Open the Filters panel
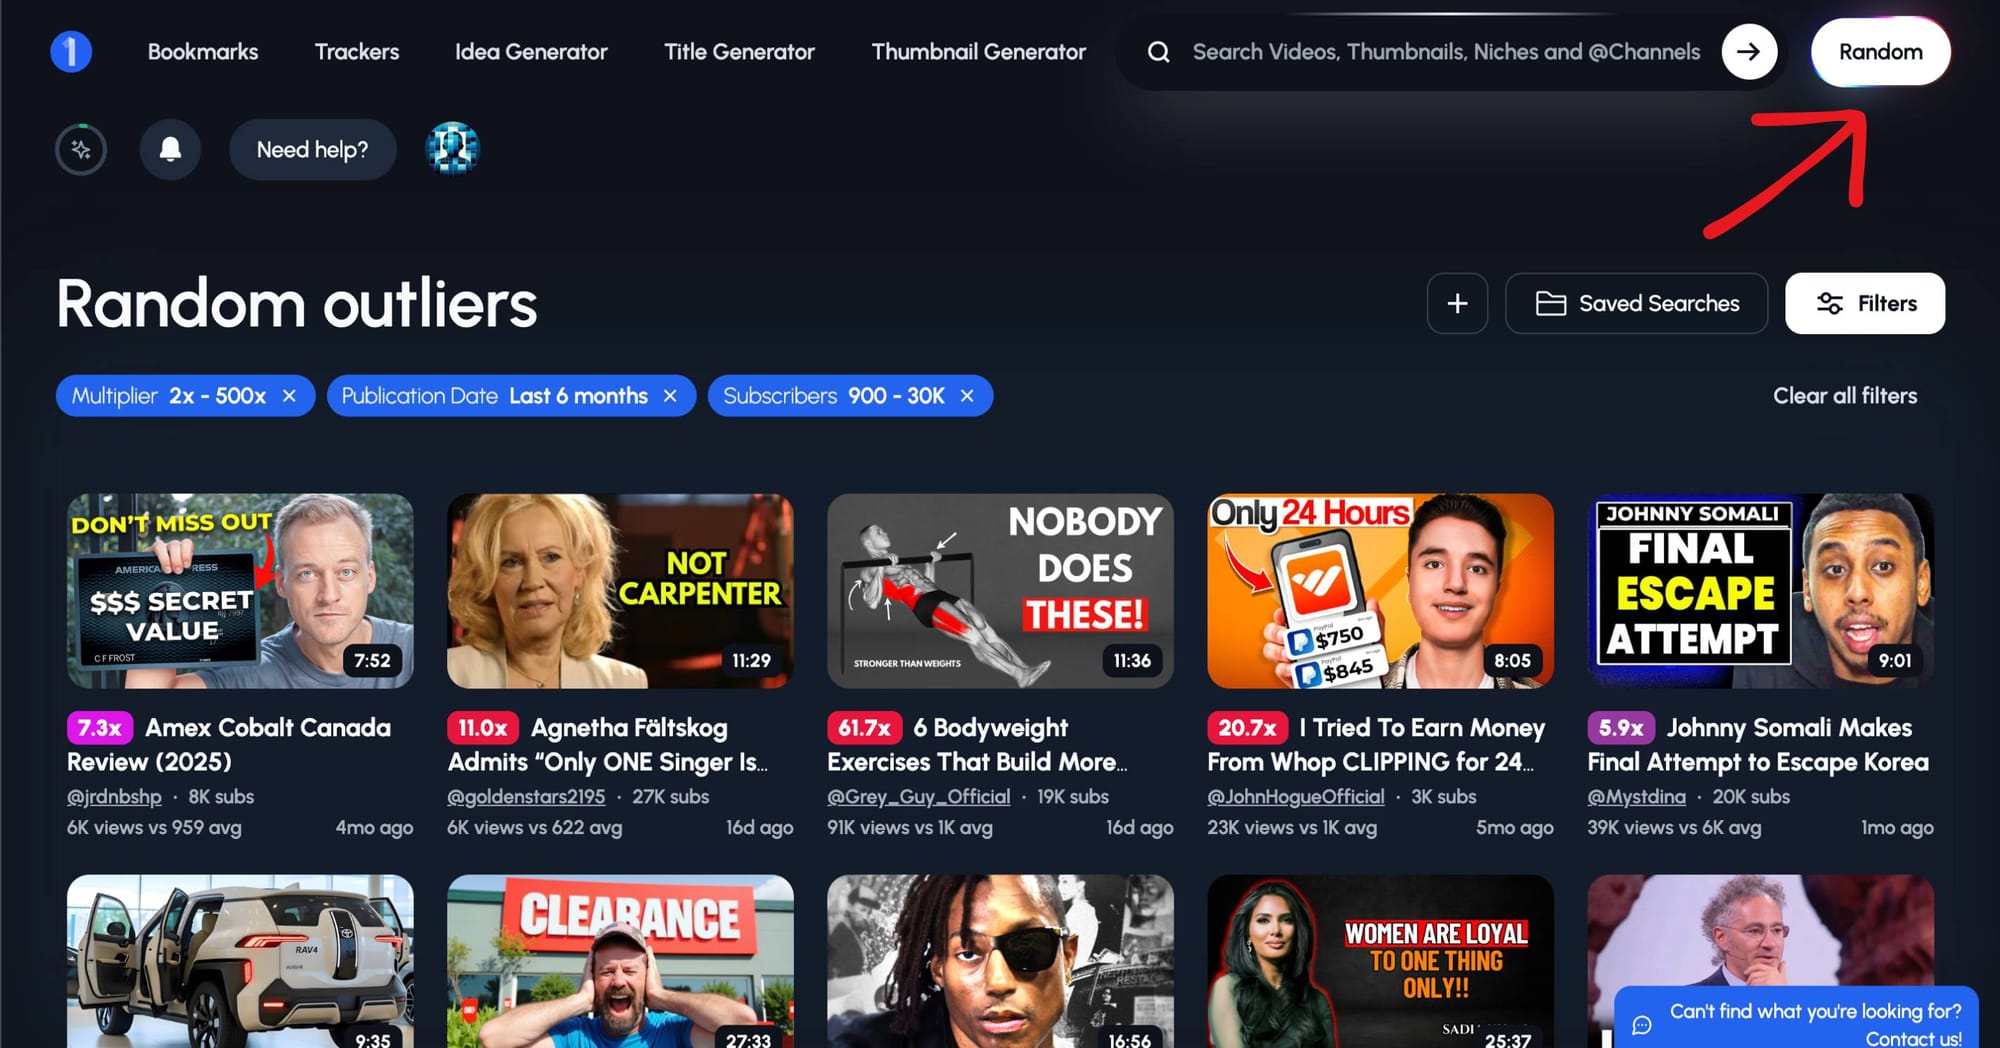Screen dimensions: 2000x1048 click(x=1865, y=304)
